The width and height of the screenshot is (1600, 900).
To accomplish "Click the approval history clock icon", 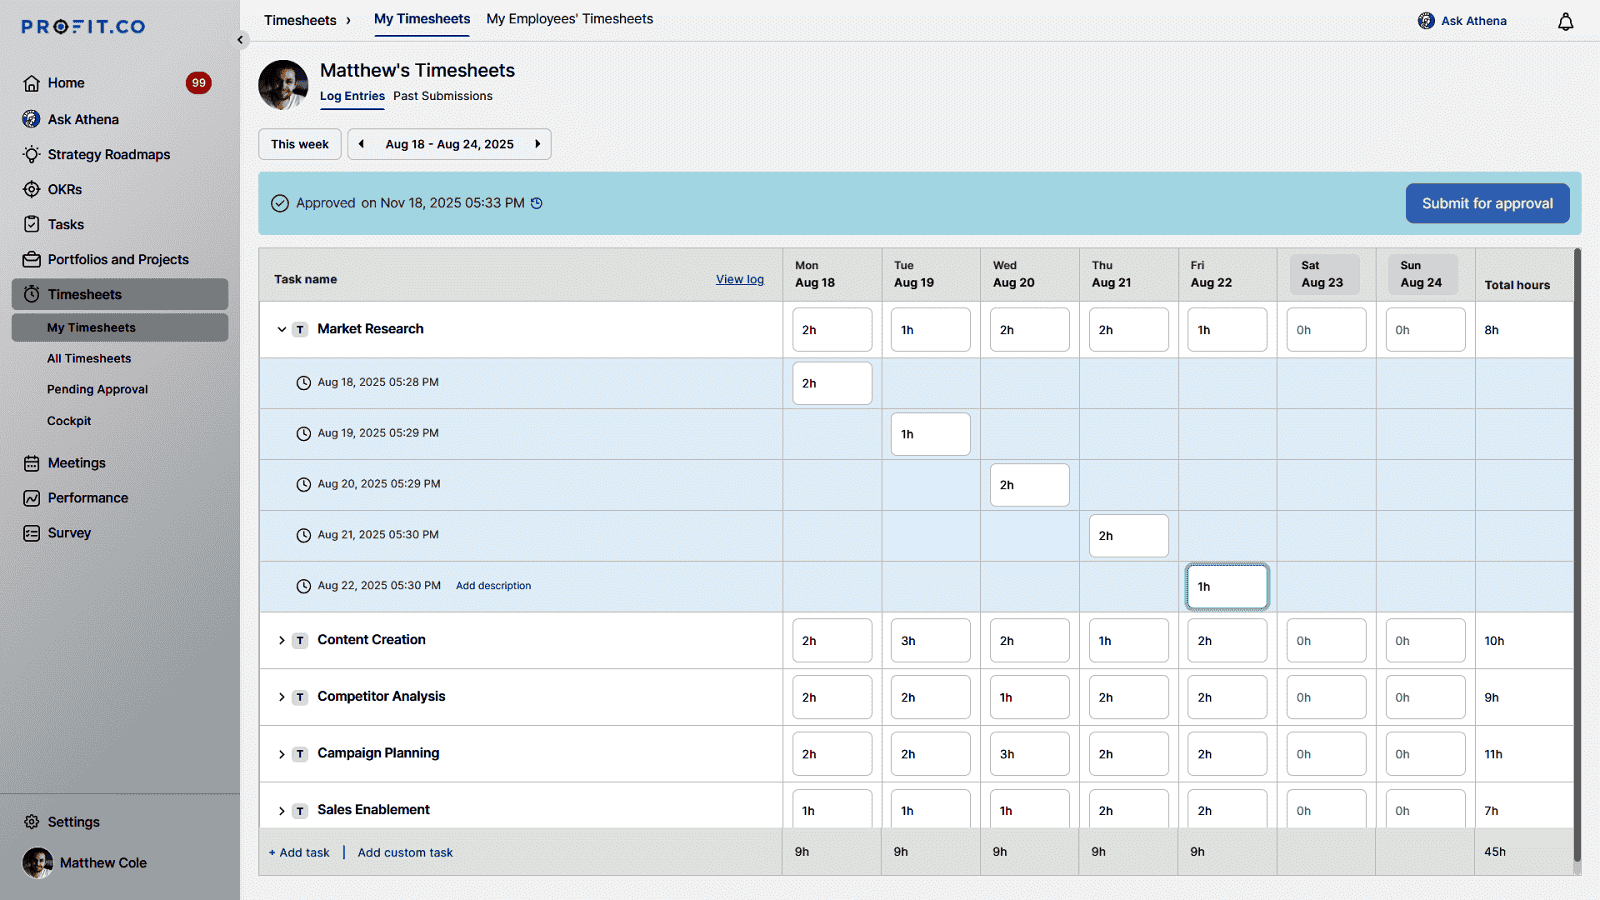I will [537, 203].
